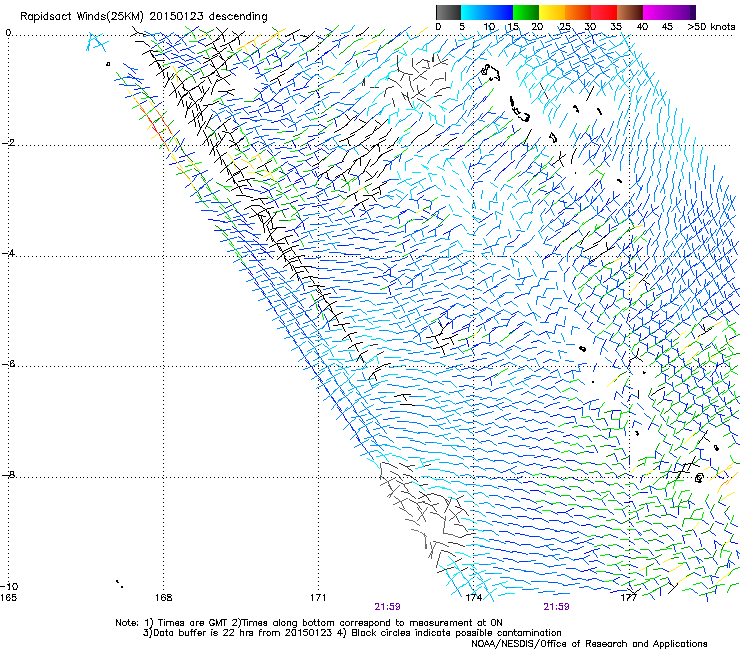Viewport: 740px width, 650px height.
Task: Click the first purple '21:59' time stamp near 171
Action: tap(387, 607)
